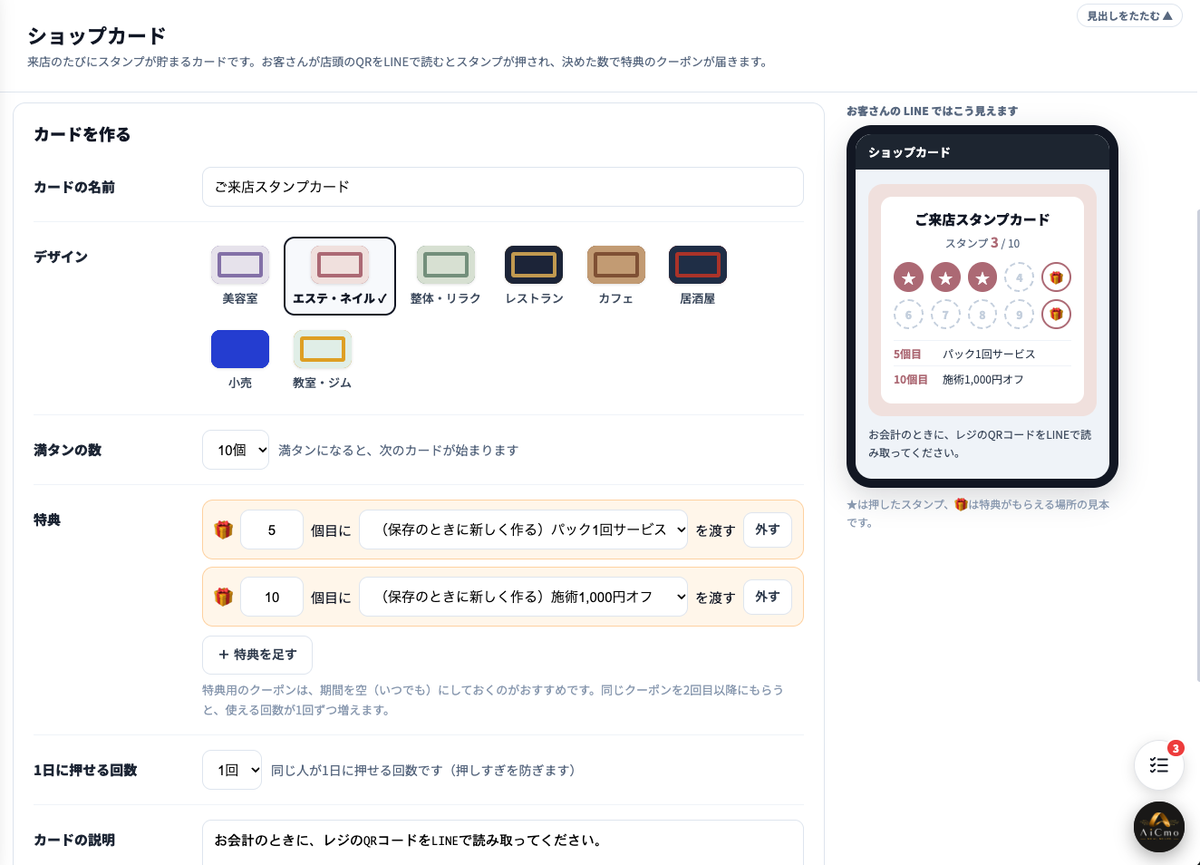Select the 教室・ジム card design
Viewport: 1200px width, 865px height.
tap(322, 360)
